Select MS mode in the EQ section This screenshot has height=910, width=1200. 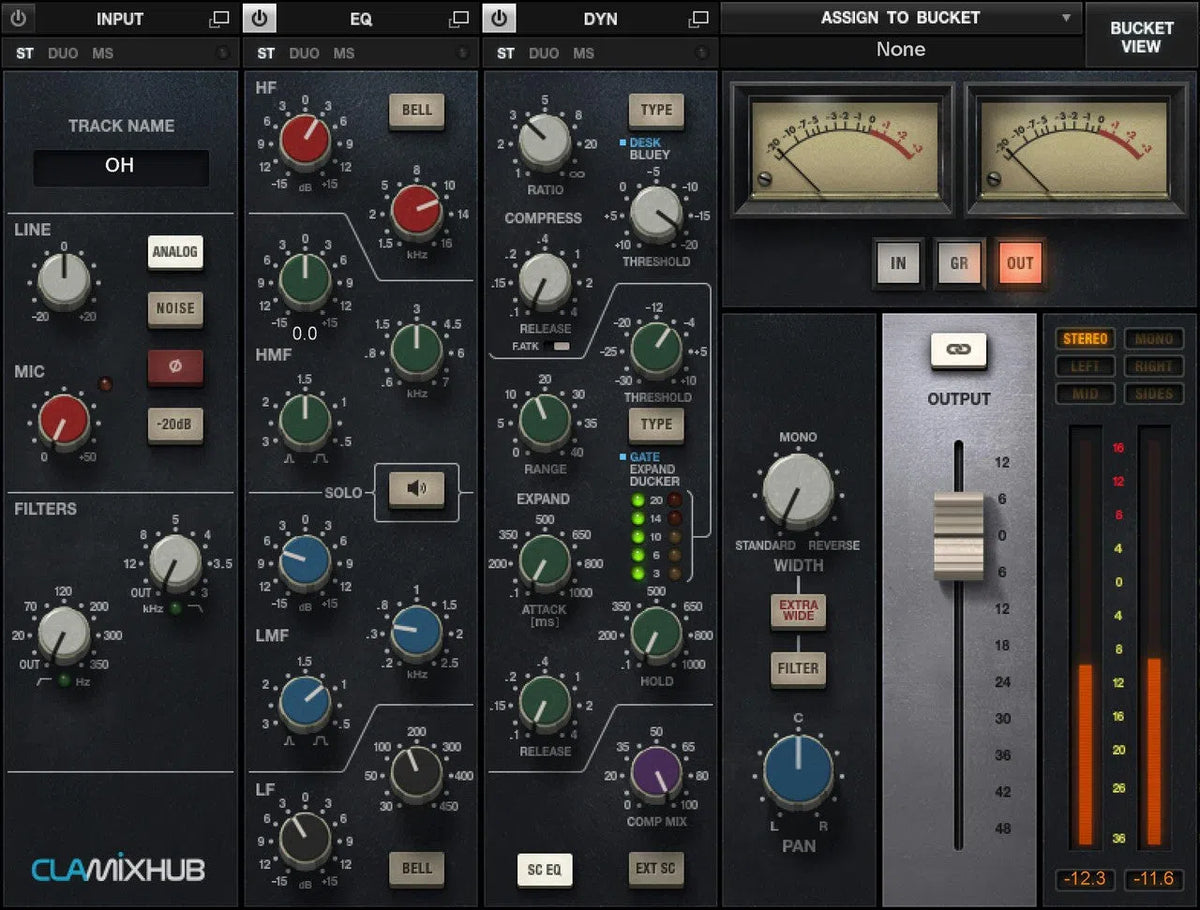pyautogui.click(x=344, y=53)
